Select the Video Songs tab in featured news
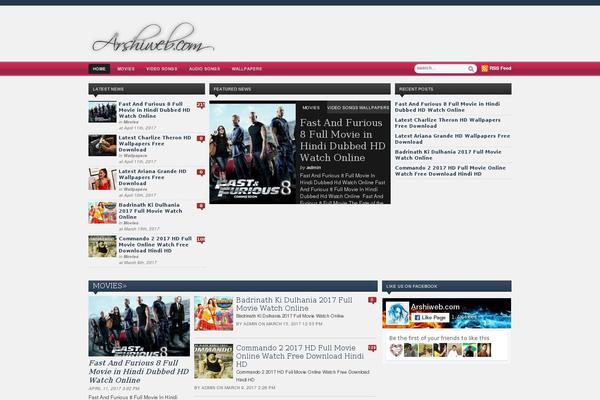The width and height of the screenshot is (600, 400). pyautogui.click(x=342, y=108)
